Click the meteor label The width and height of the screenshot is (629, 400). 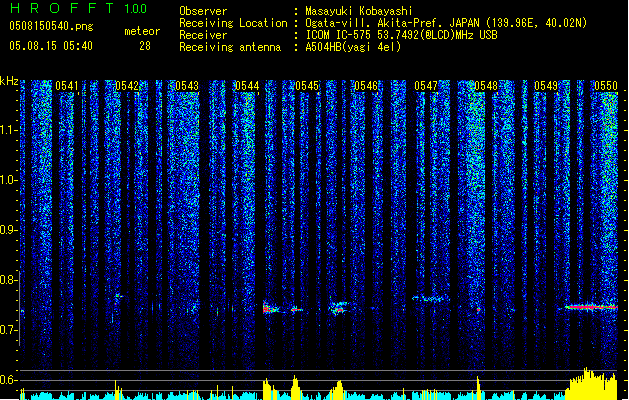coord(142,31)
